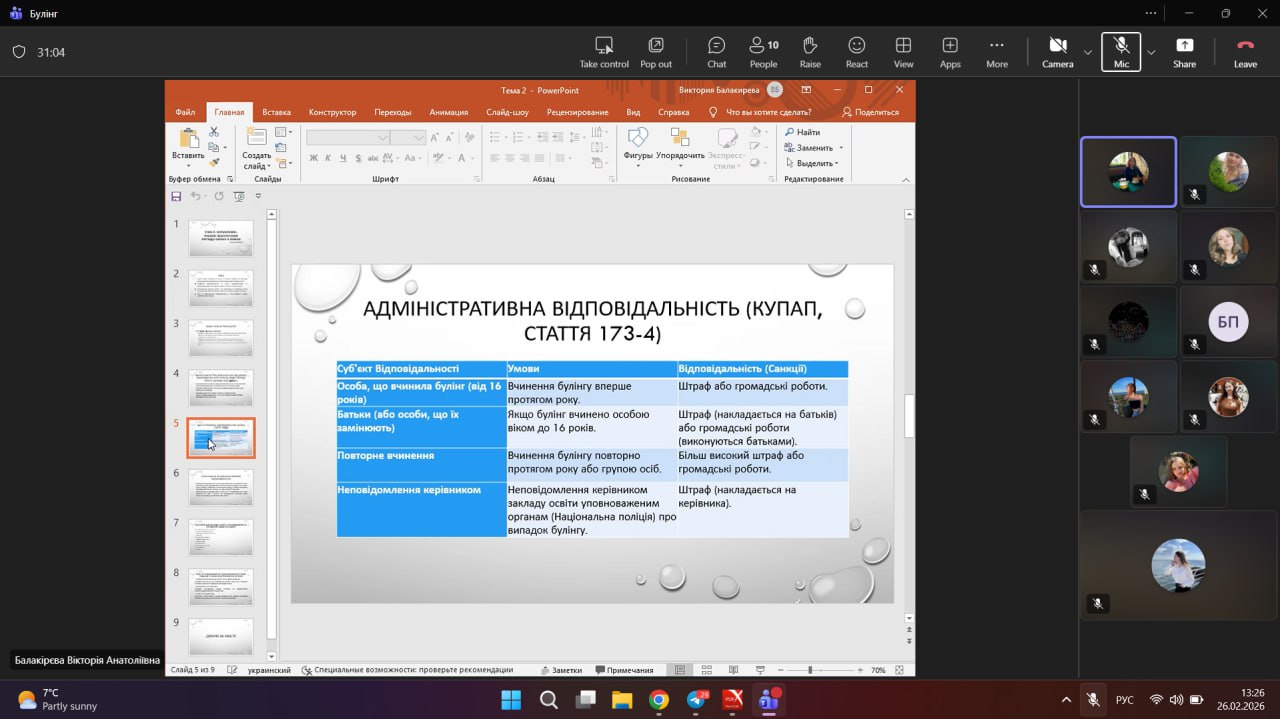Select the participant tile with БП initials
Image resolution: width=1280 pixels, height=719 pixels.
pyautogui.click(x=1228, y=321)
